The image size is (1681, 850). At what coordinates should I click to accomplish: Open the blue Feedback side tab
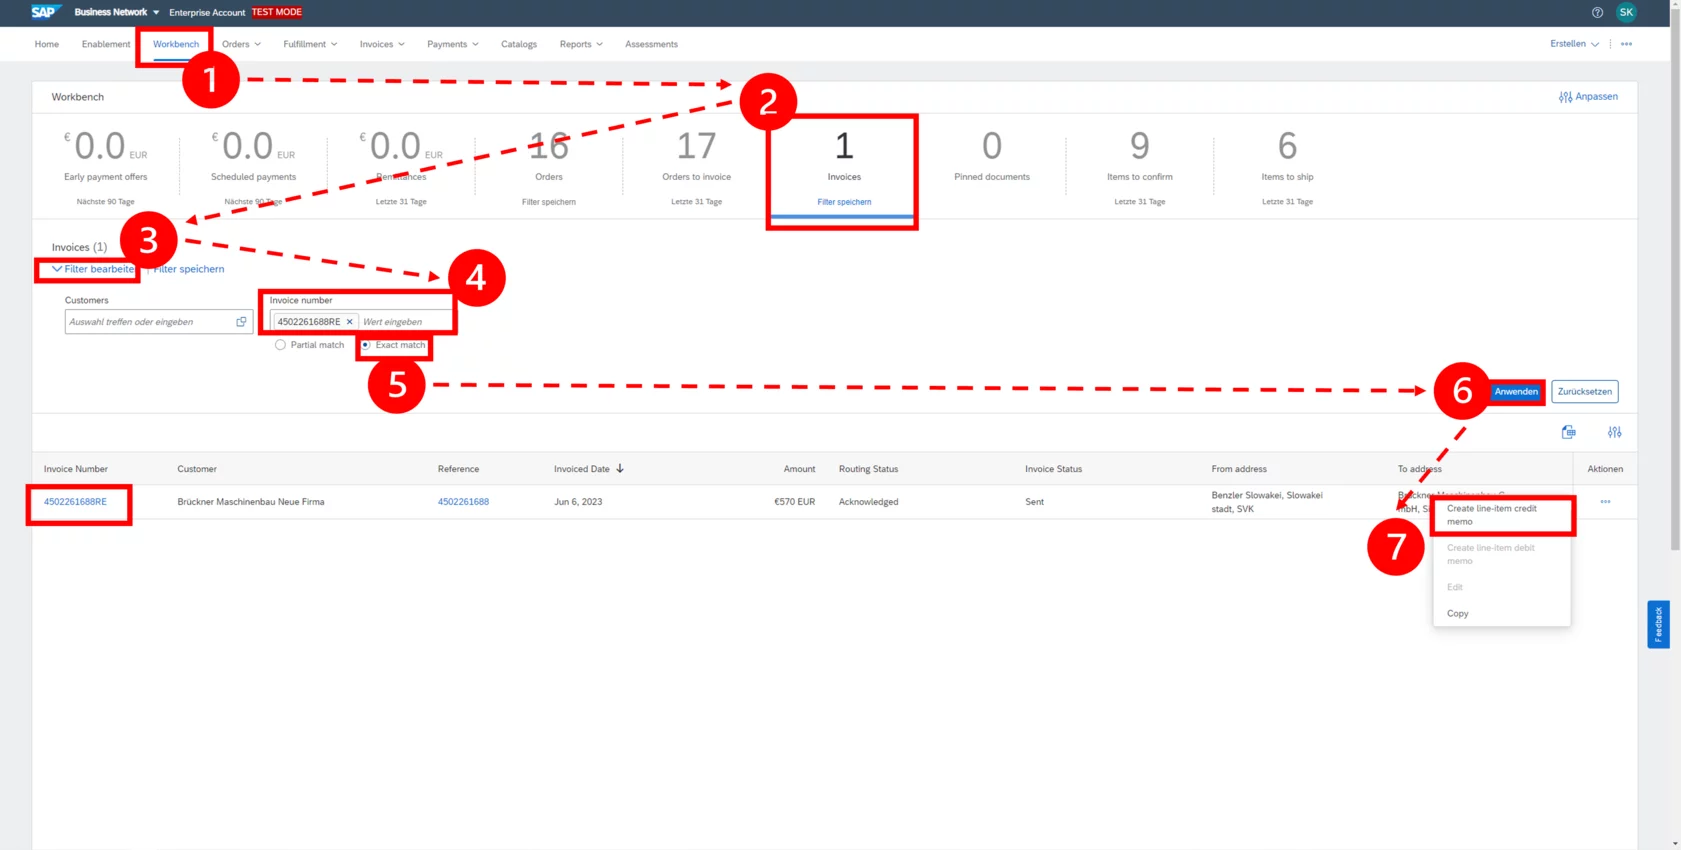click(1658, 624)
